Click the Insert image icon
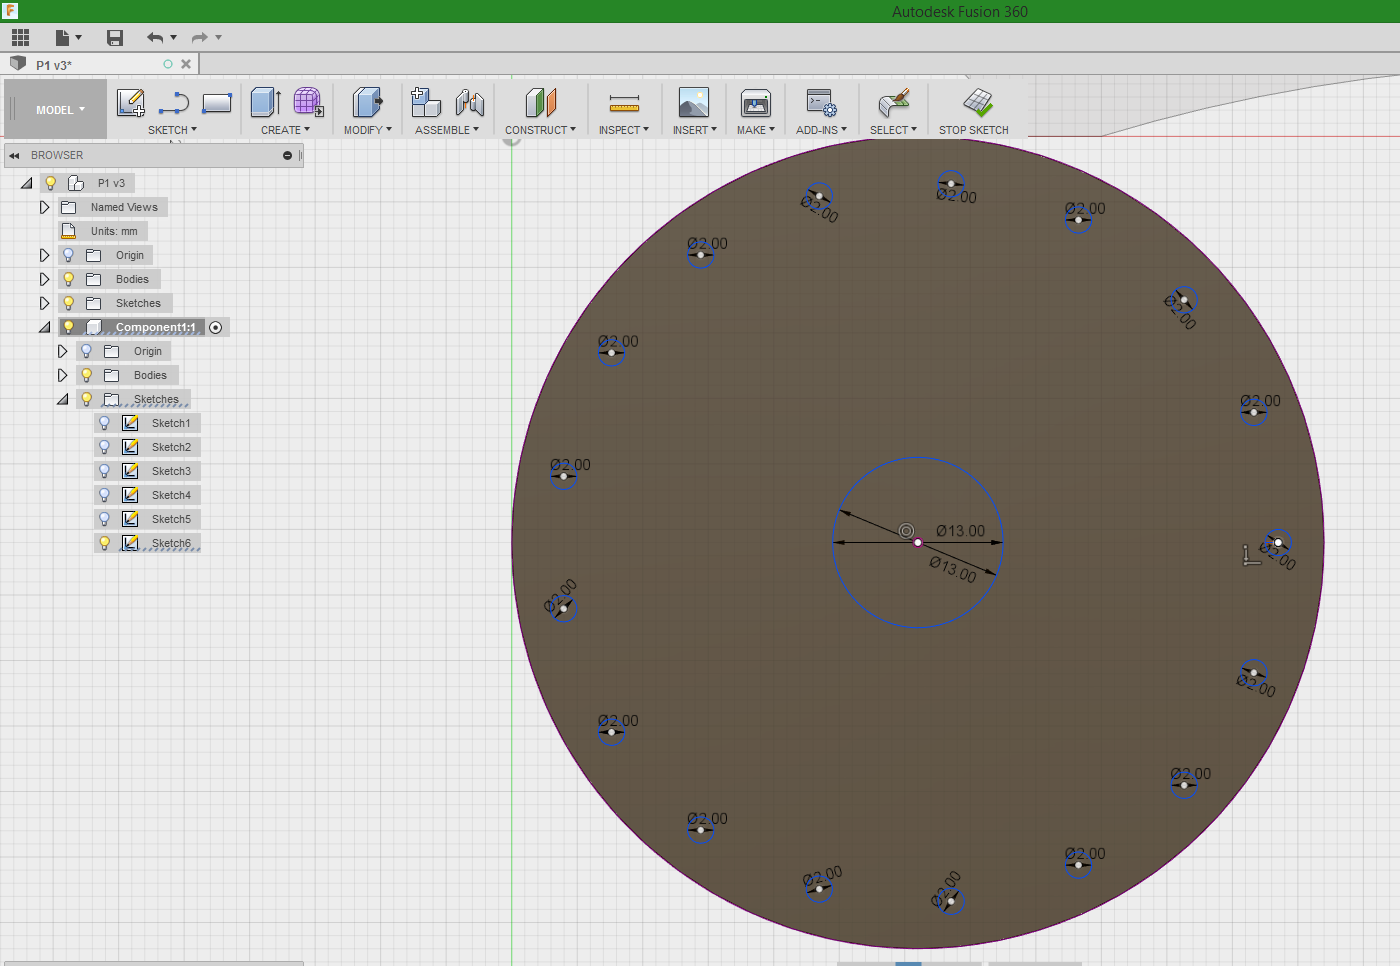This screenshot has height=966, width=1400. pos(694,103)
